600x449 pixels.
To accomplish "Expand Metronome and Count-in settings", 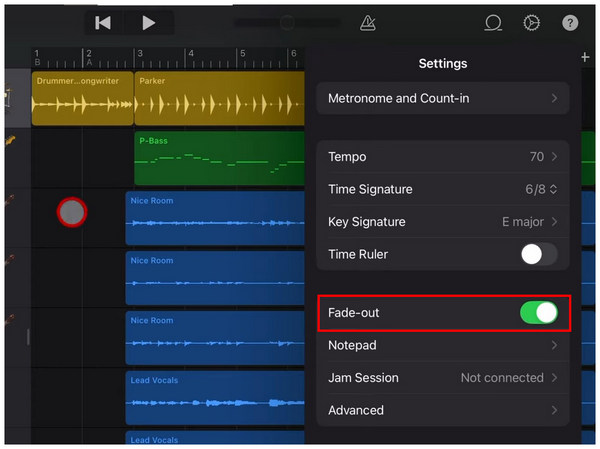I will point(442,99).
